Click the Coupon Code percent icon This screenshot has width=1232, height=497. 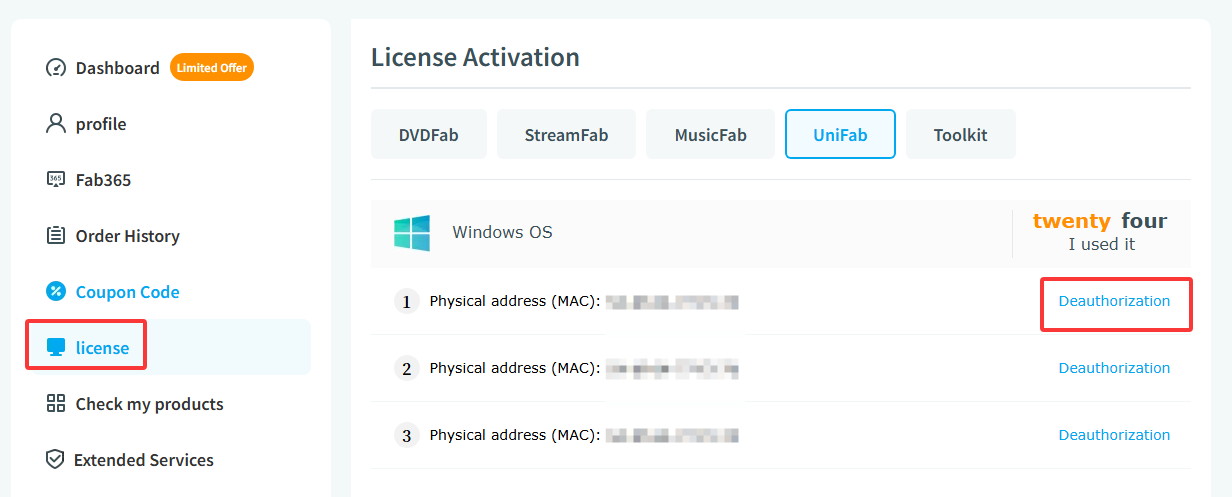point(56,292)
